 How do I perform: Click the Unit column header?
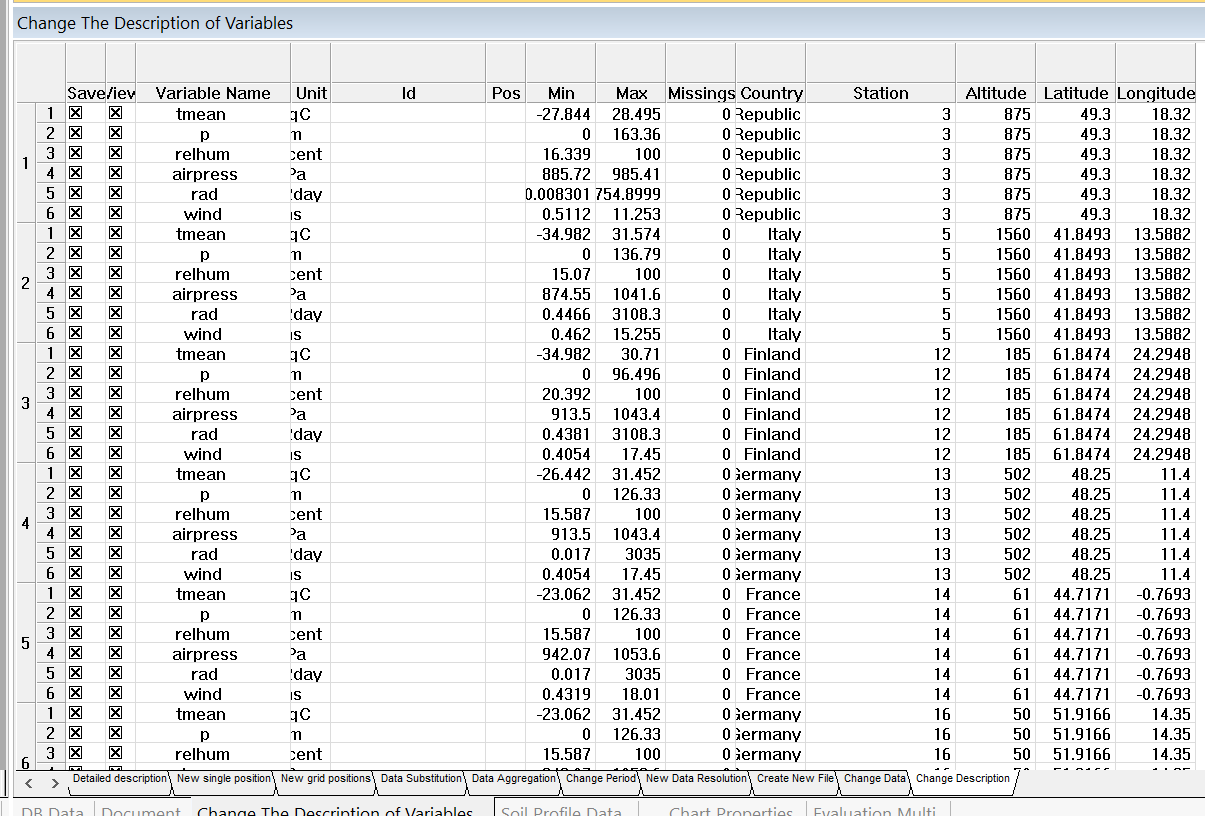coord(311,93)
